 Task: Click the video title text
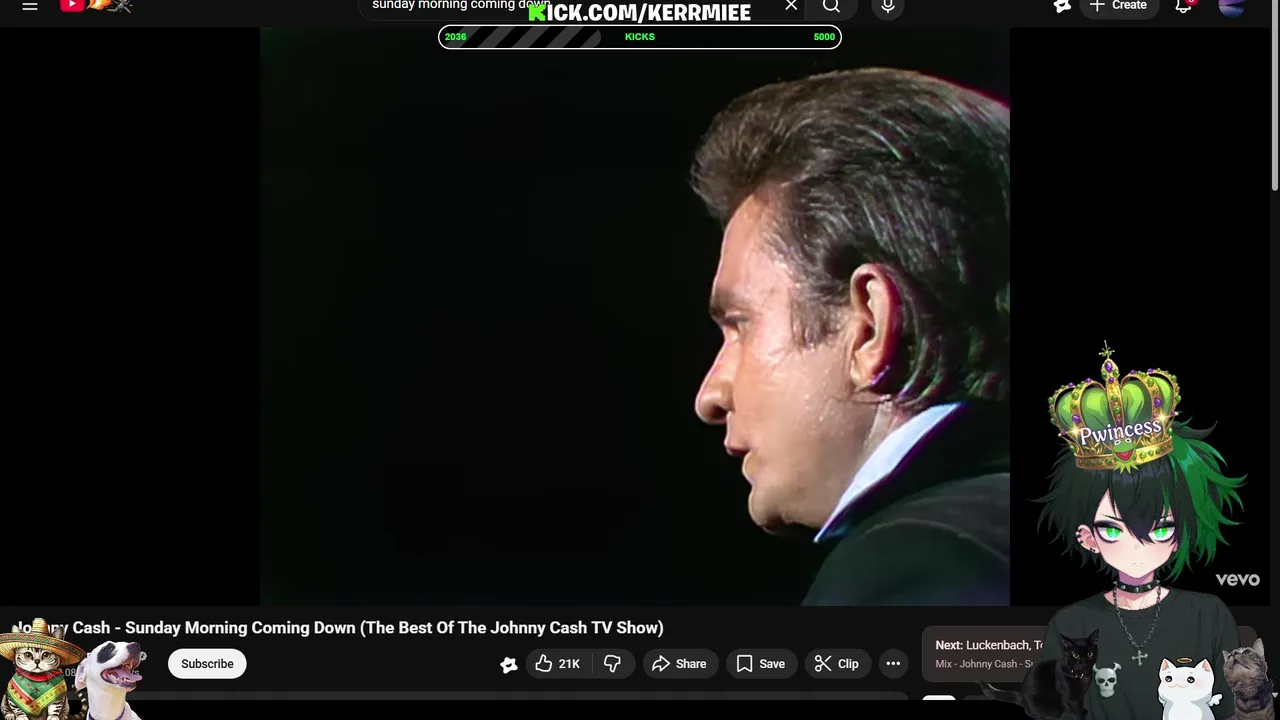(x=338, y=628)
